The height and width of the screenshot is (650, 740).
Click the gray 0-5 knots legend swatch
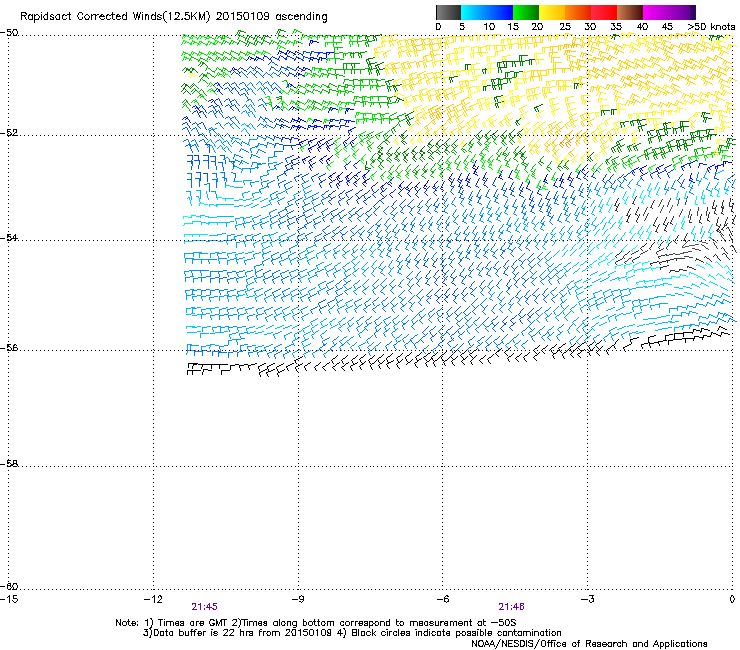[x=448, y=12]
